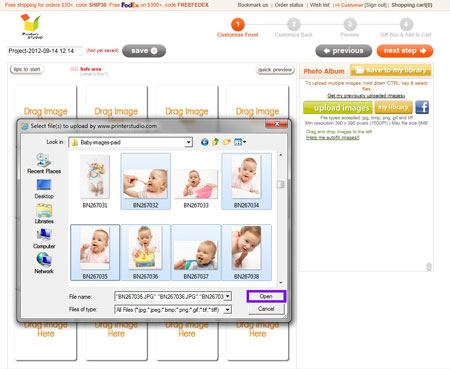450x369 pixels.
Task: Go to step 2 Customize Back
Action: click(293, 28)
